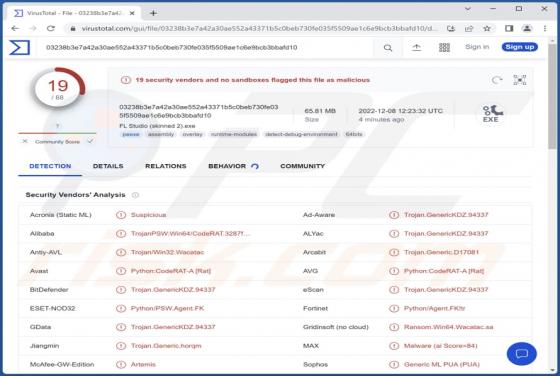Screen dimensions: 560x376
Task: Vote down with community score X
Action: [x=25, y=141]
